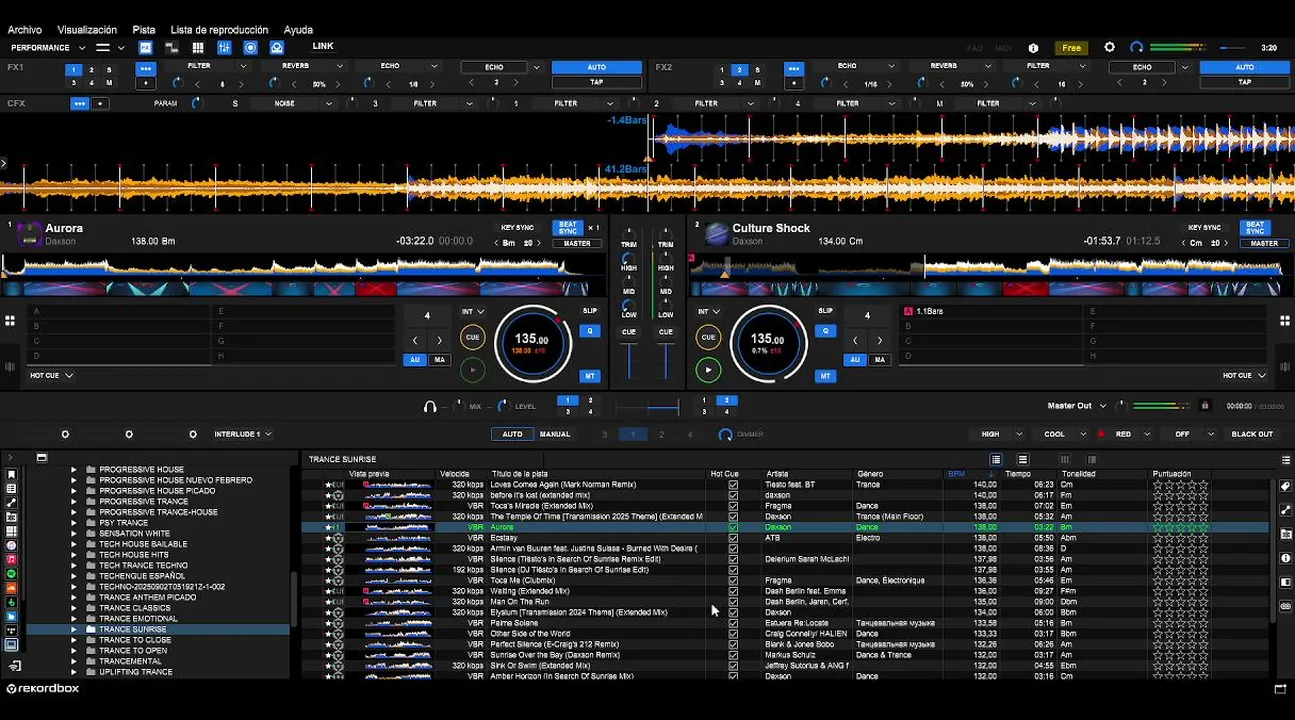Click deck 2 next beat jump arrow
Viewport: 1295px width, 720px height.
879,341
